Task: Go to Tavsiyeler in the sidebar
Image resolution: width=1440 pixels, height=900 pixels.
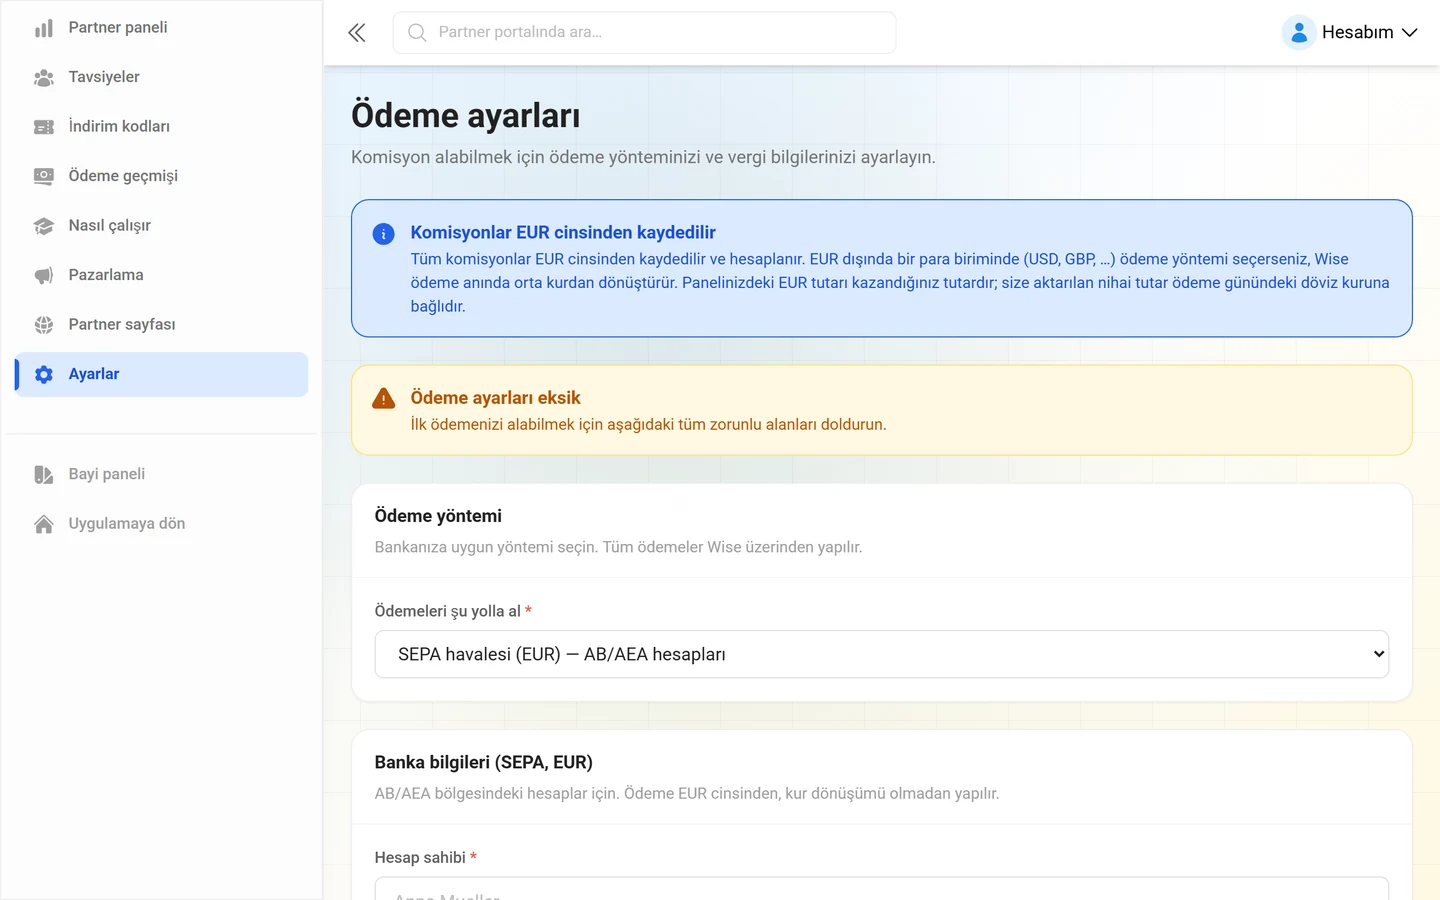Action: point(161,77)
